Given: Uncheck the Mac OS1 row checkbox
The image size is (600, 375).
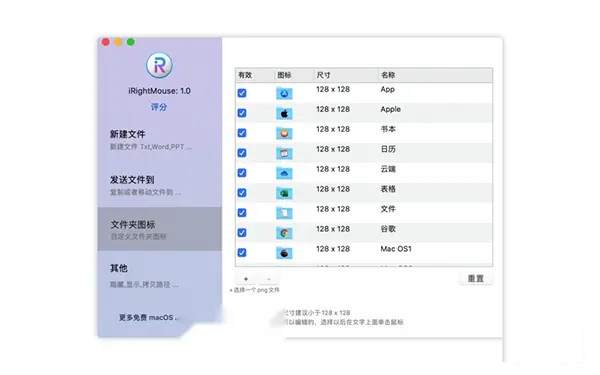Looking at the screenshot, I should [242, 252].
